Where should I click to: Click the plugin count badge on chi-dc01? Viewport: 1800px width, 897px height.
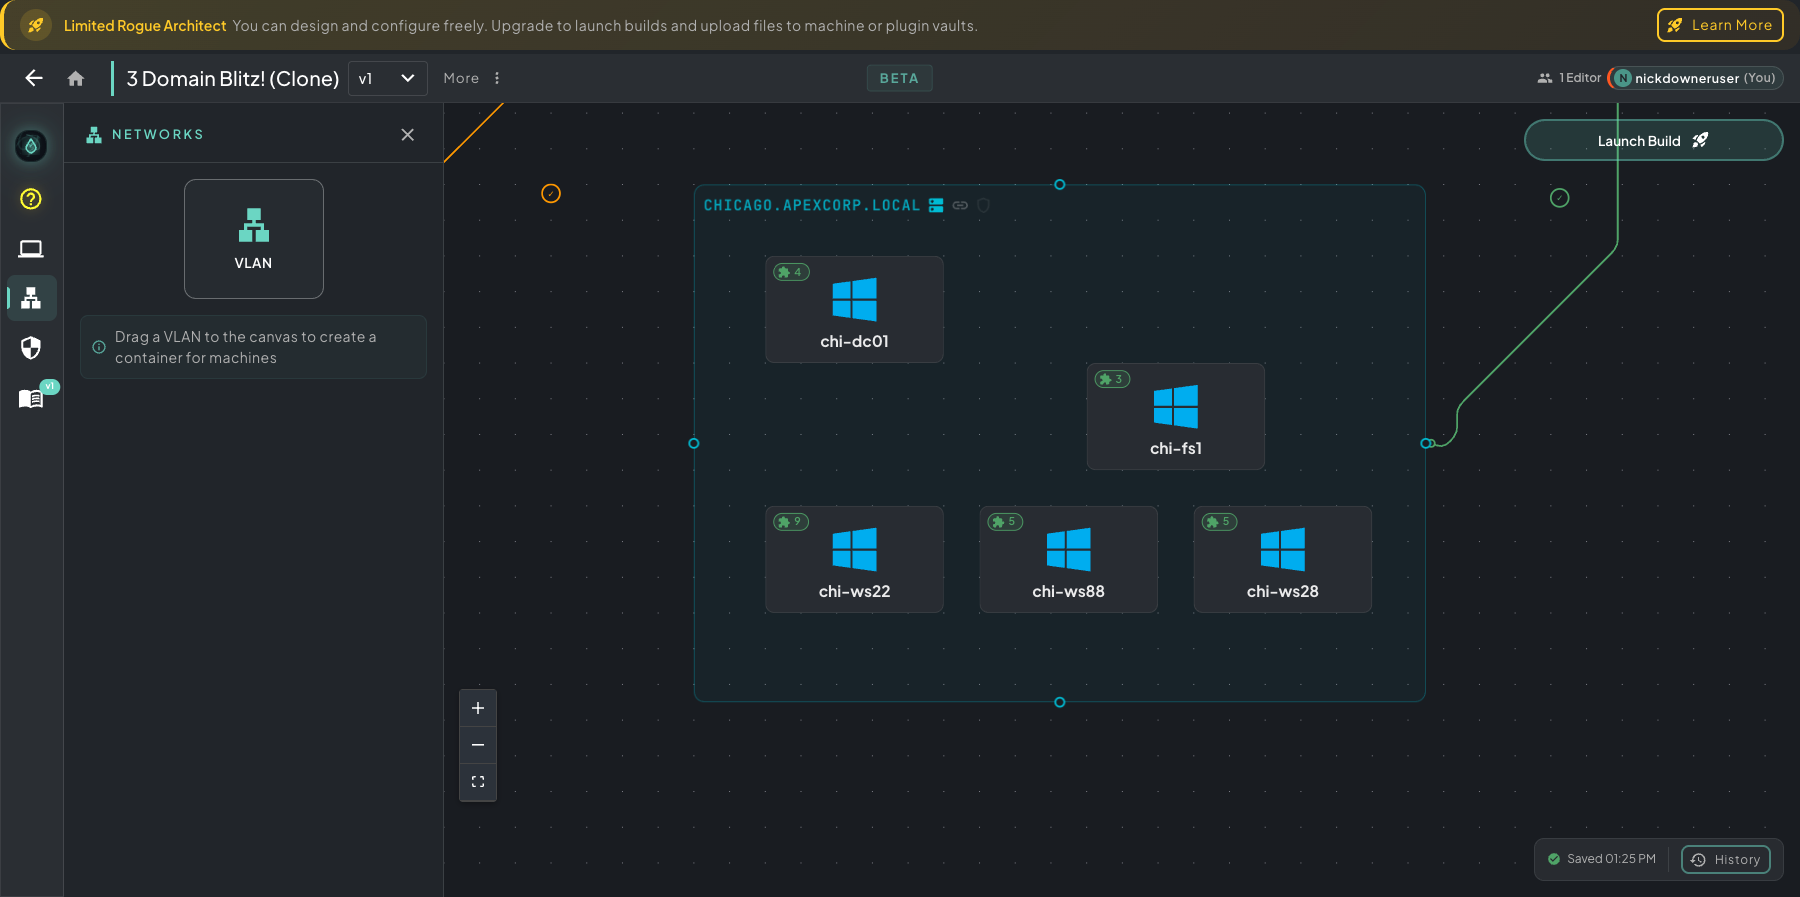[x=791, y=272]
